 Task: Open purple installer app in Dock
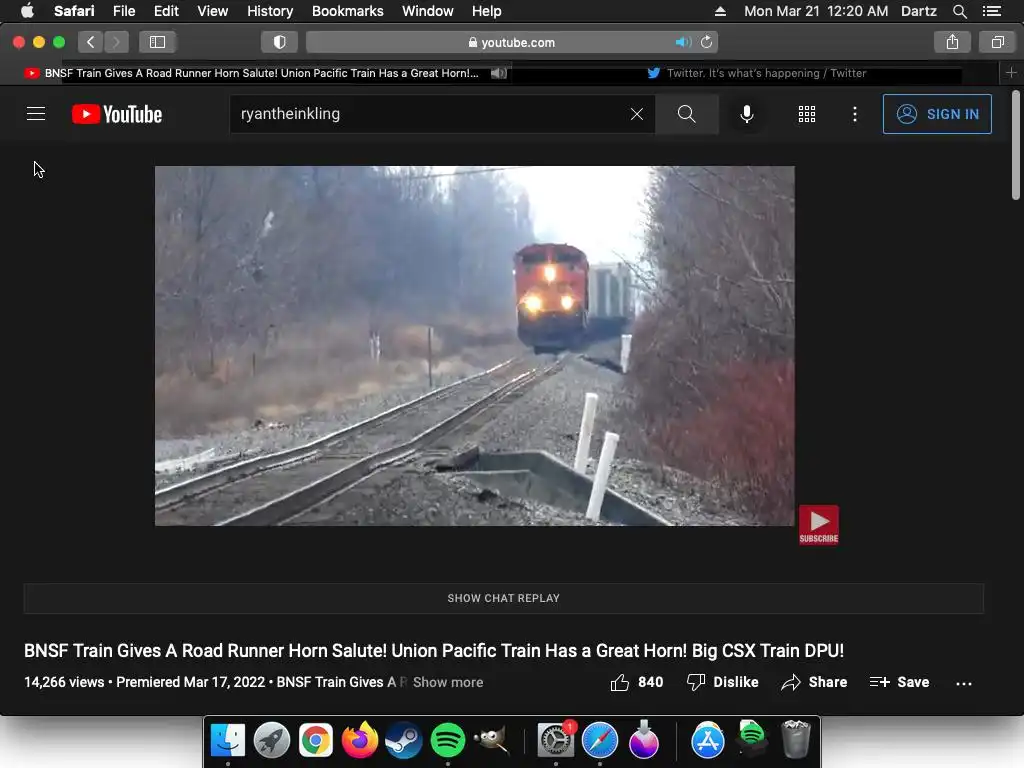click(644, 740)
